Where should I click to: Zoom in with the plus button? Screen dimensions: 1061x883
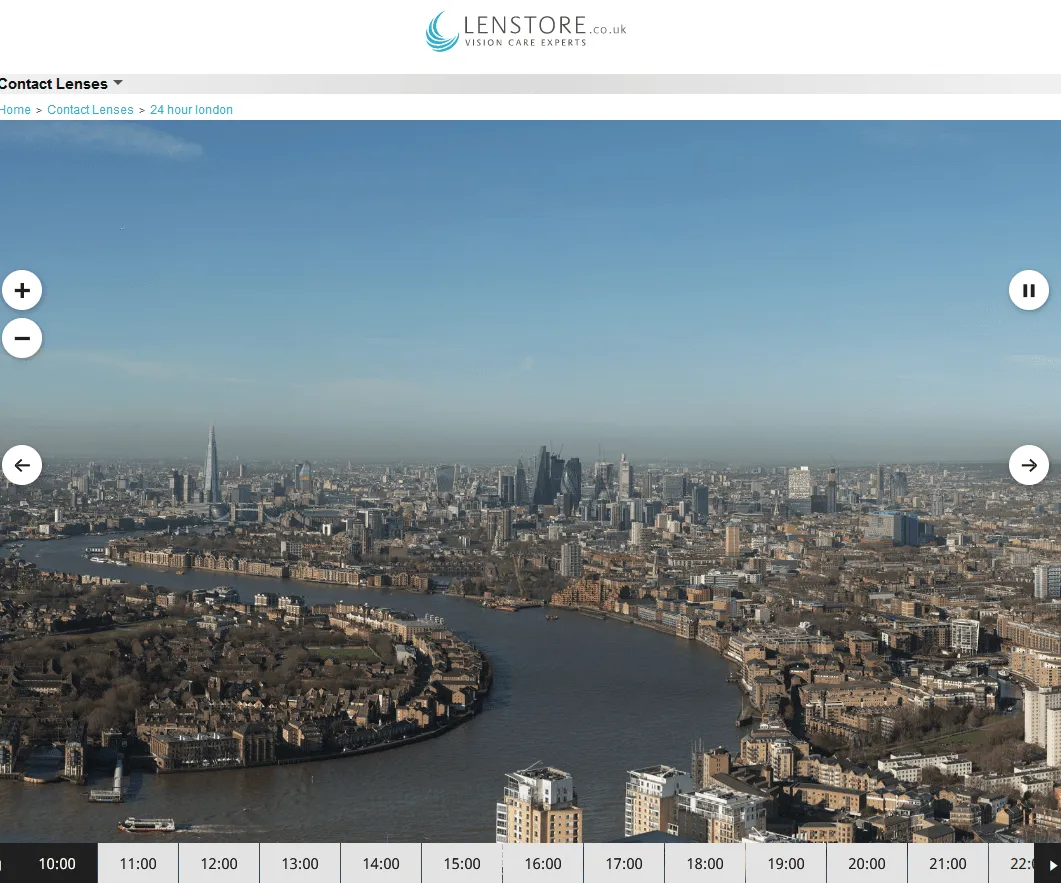click(22, 290)
